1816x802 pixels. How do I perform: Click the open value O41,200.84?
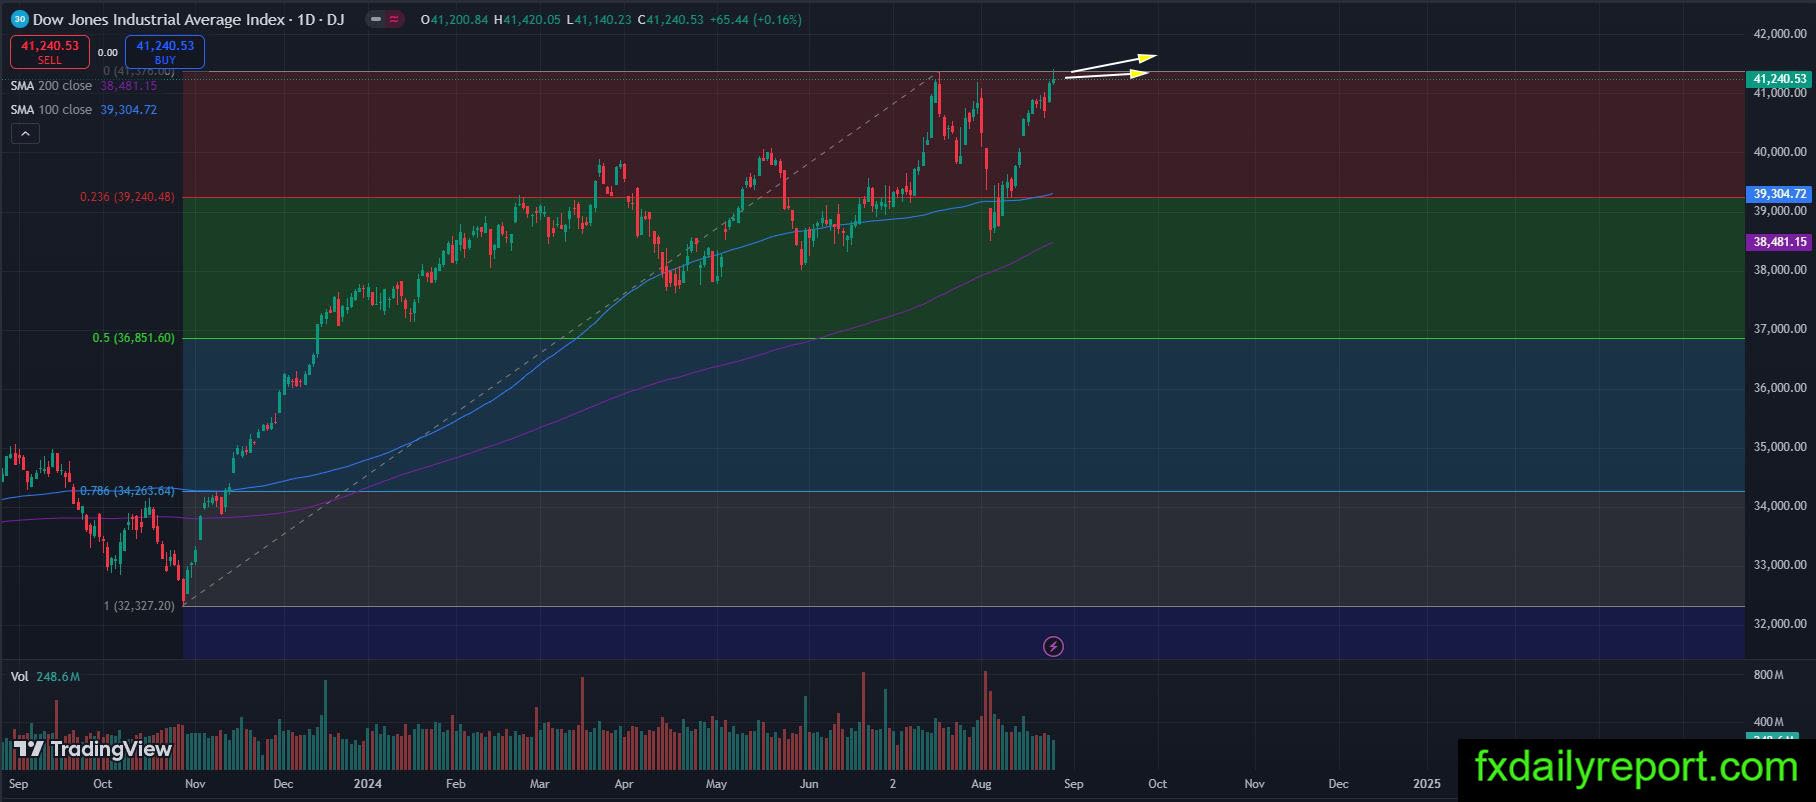pos(455,19)
